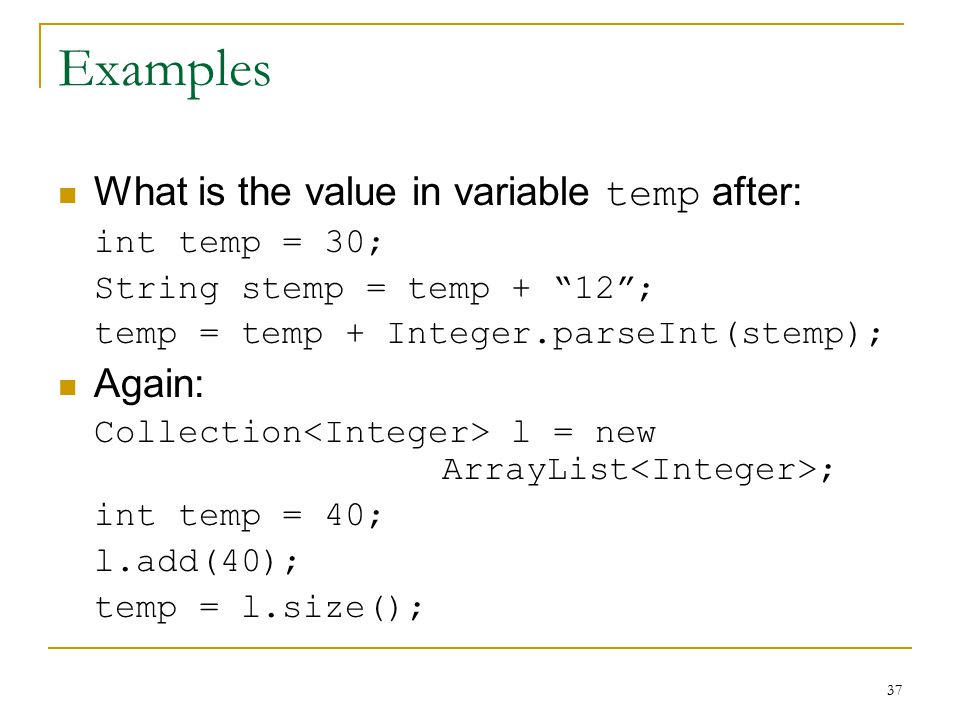Click the line 'int temp = 30;'
This screenshot has width=960, height=720.
[x=239, y=243]
